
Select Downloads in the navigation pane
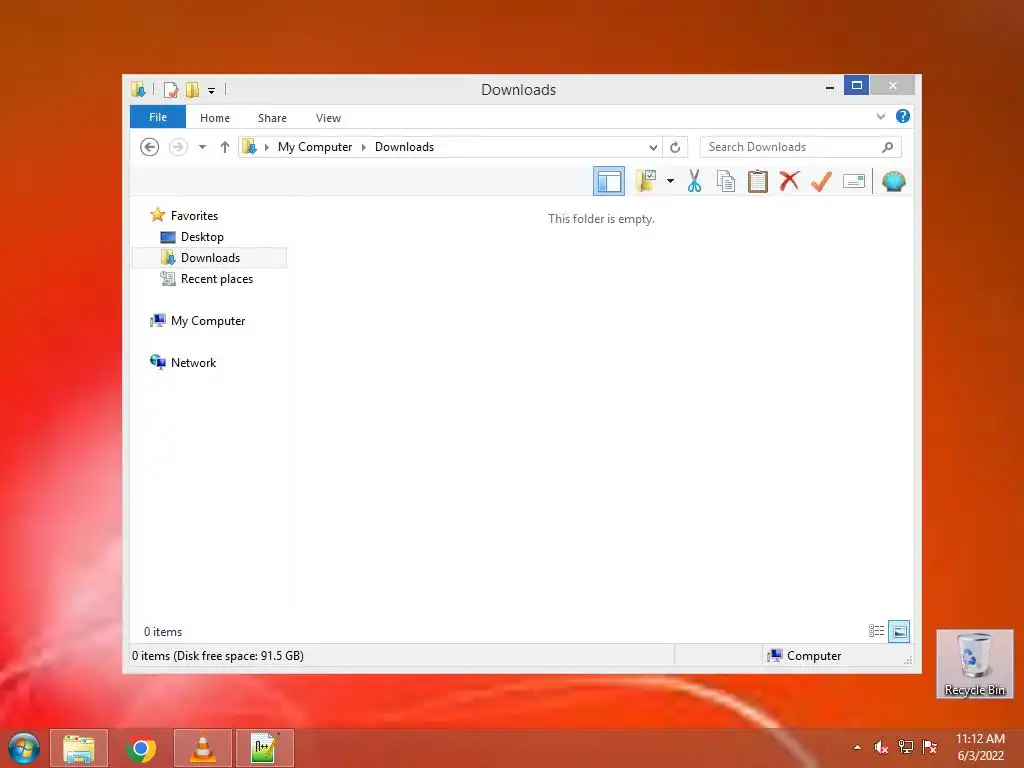(x=210, y=258)
